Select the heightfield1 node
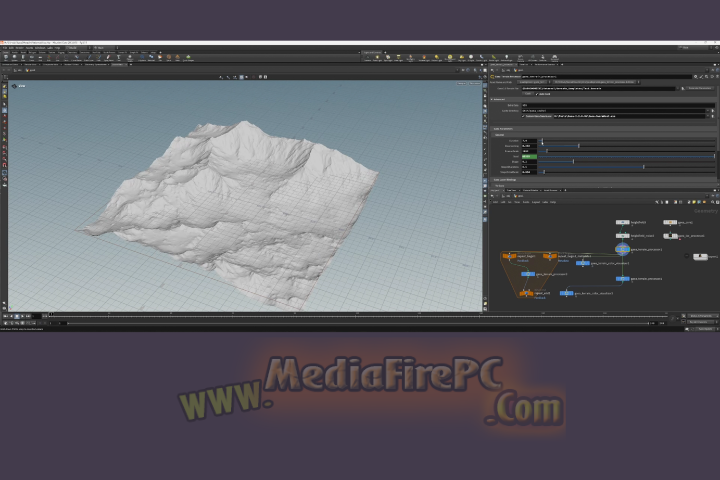Screen dimensions: 720x480 point(623,222)
